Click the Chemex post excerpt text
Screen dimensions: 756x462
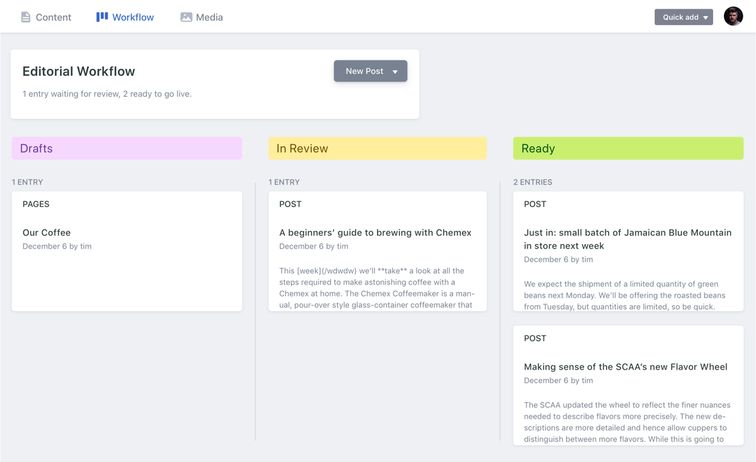tap(377, 287)
